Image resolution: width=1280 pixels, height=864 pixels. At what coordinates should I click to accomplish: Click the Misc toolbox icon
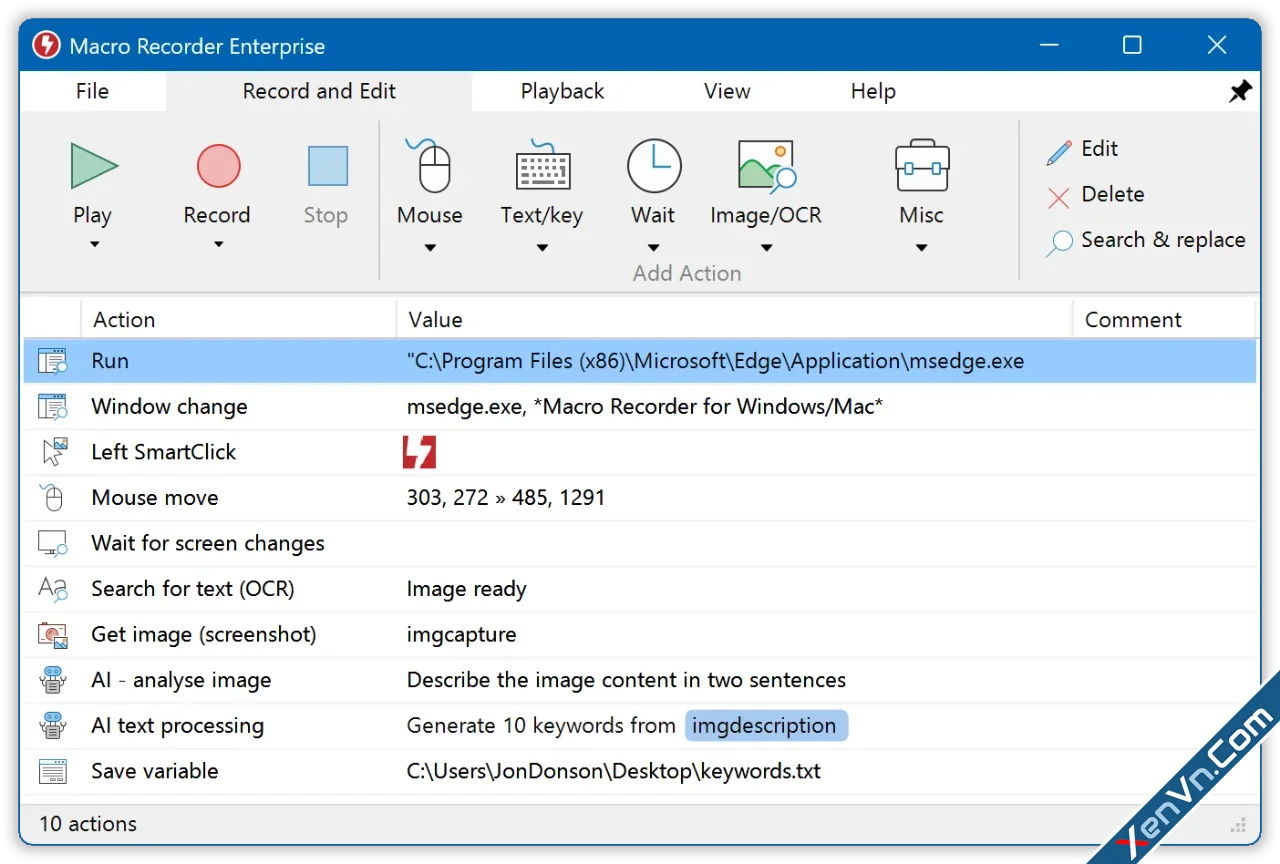921,165
